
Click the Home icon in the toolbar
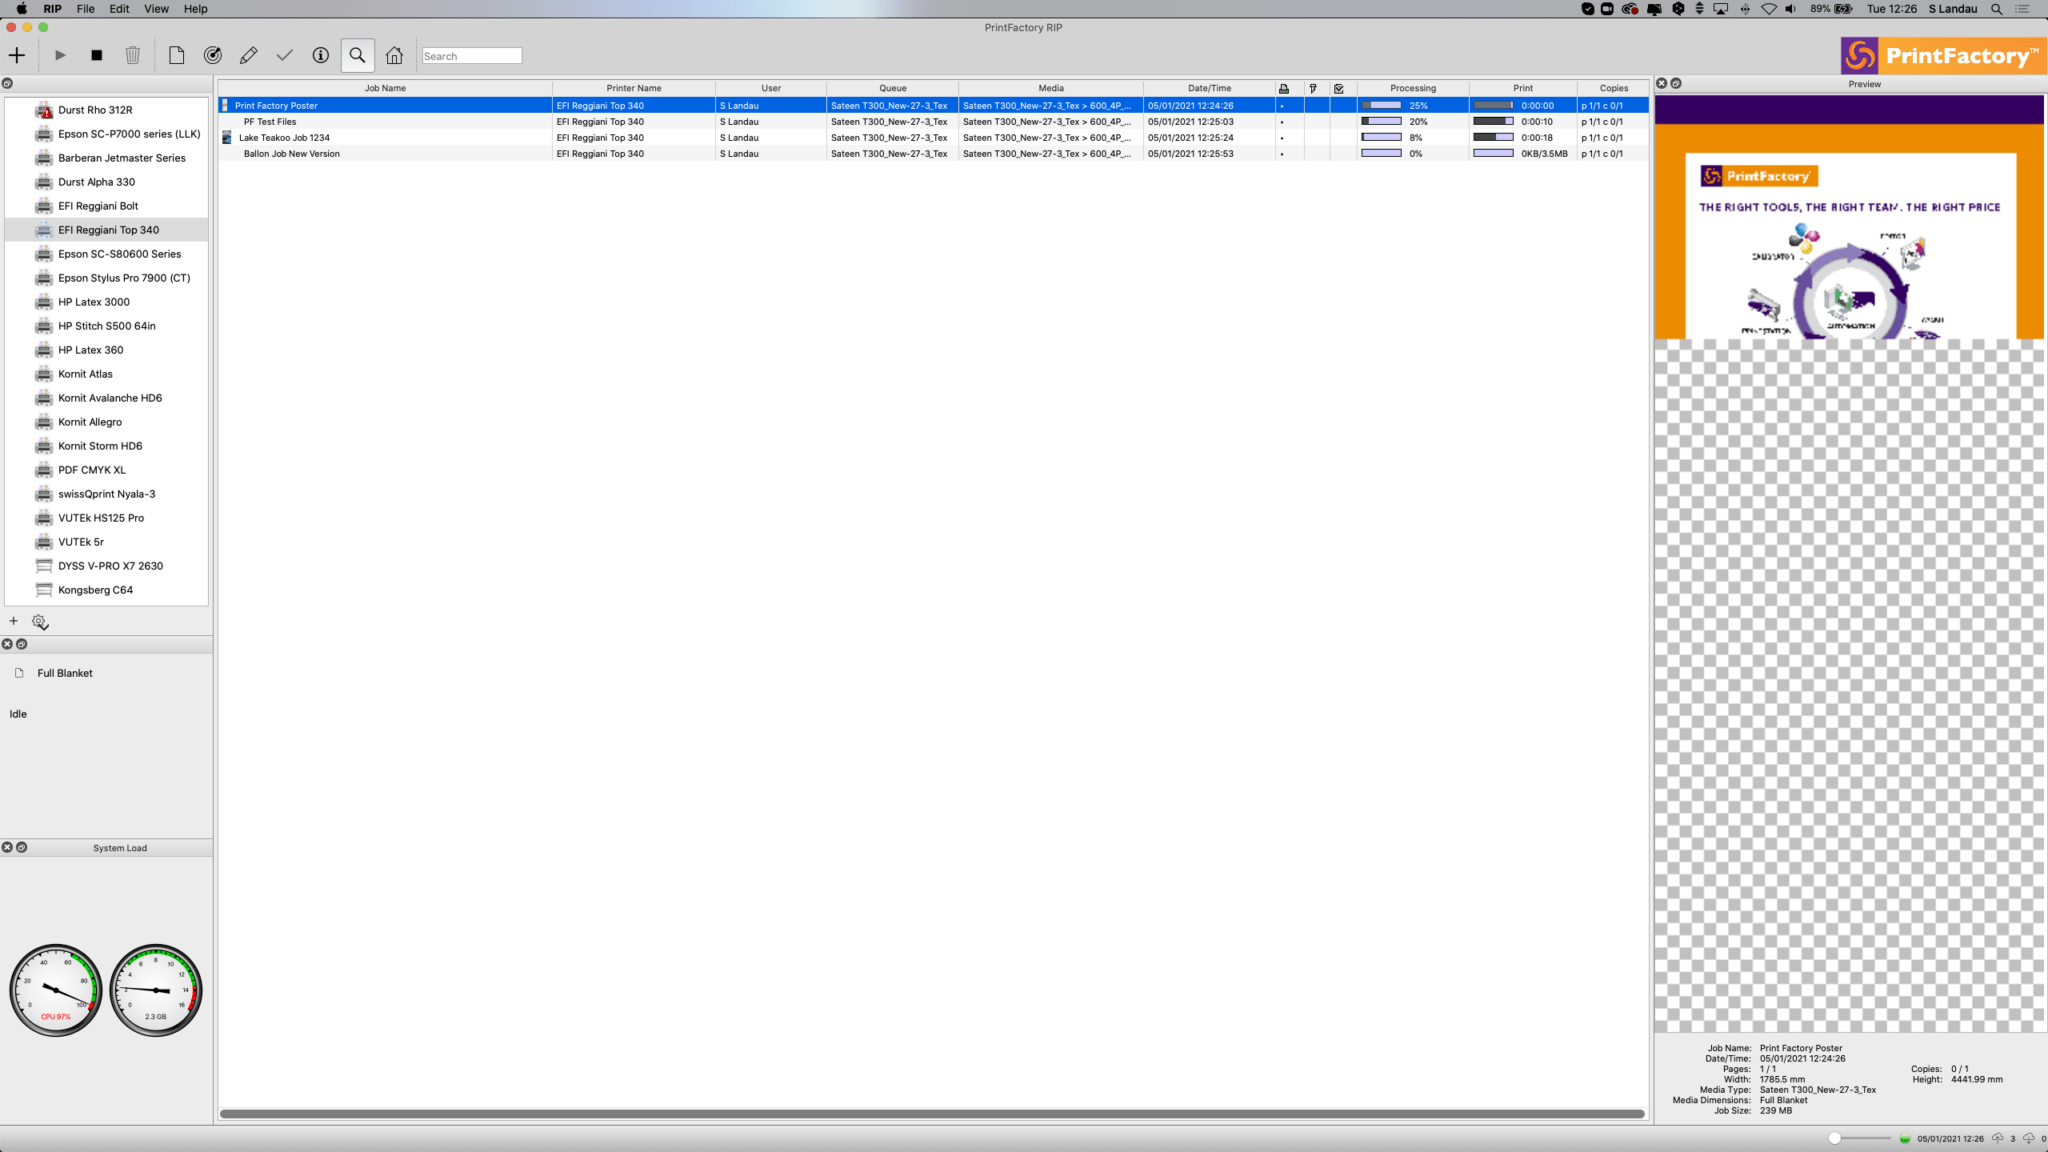[394, 55]
